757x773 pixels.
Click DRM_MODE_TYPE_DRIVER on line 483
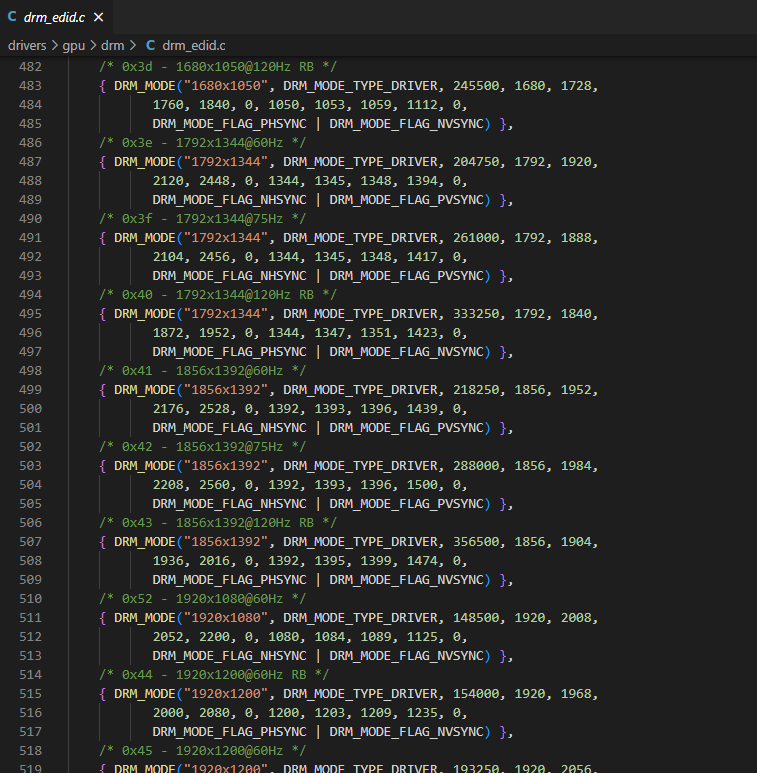[360, 86]
